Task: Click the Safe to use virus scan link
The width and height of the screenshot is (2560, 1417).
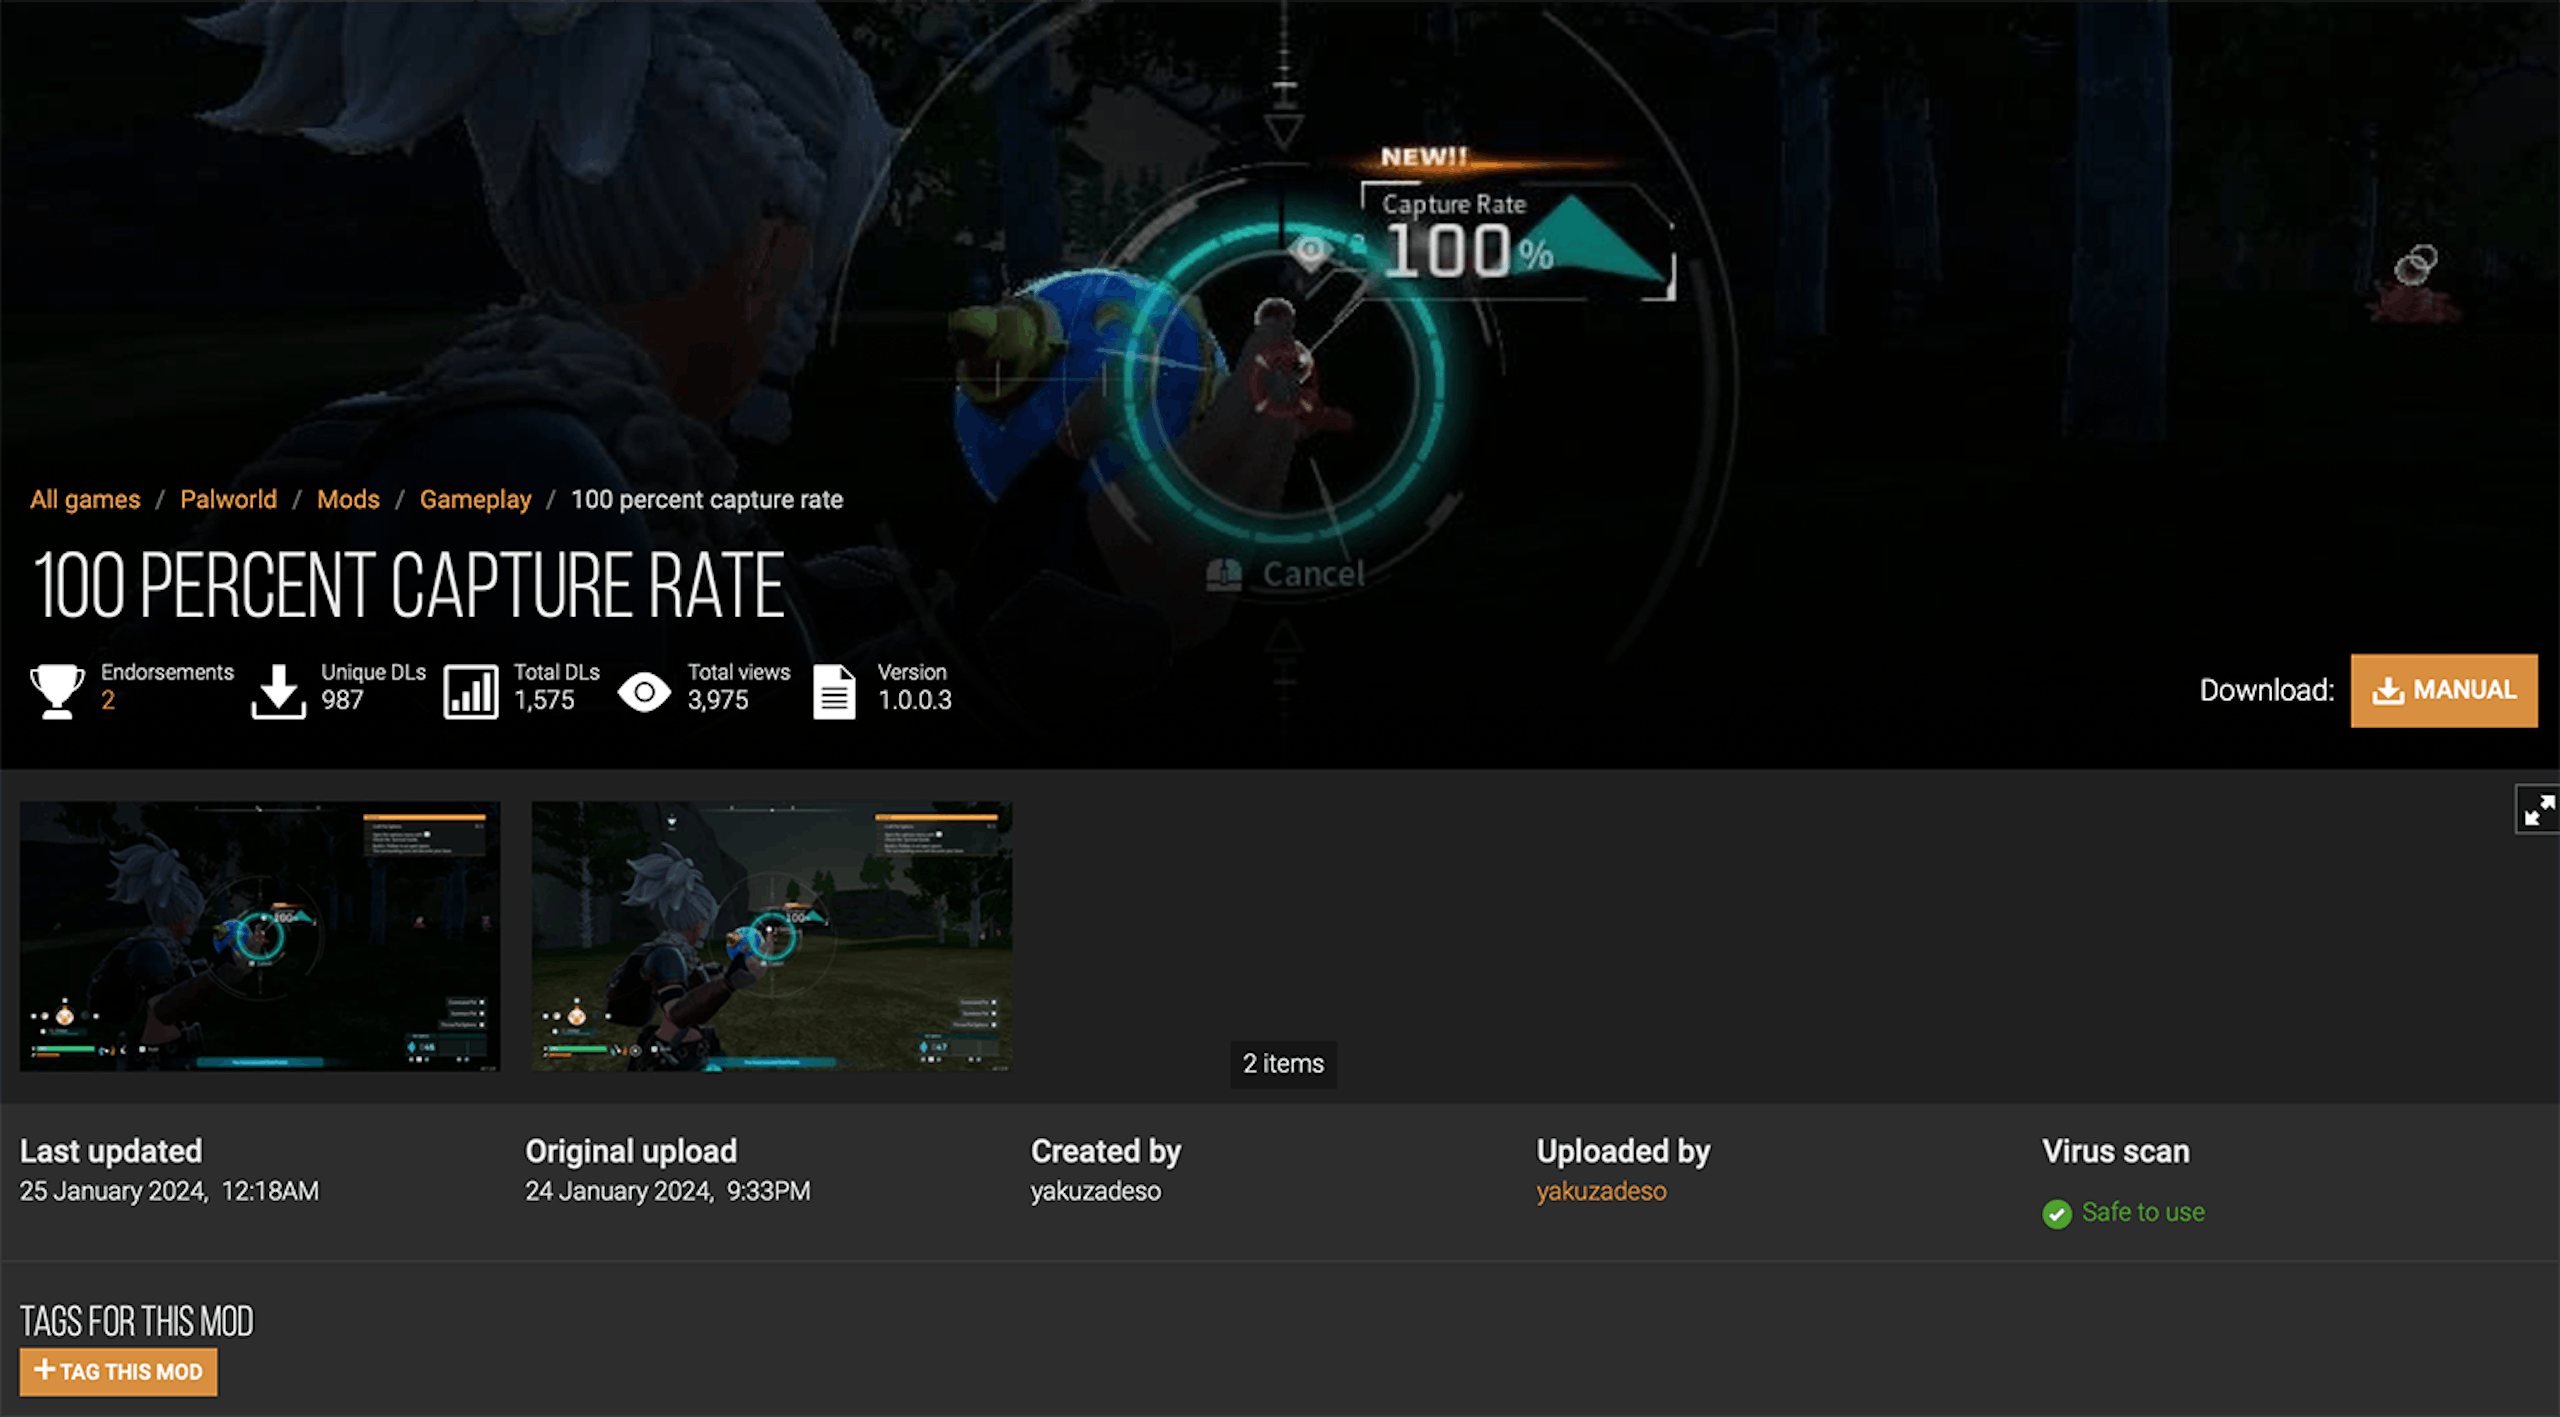Action: (2143, 1212)
